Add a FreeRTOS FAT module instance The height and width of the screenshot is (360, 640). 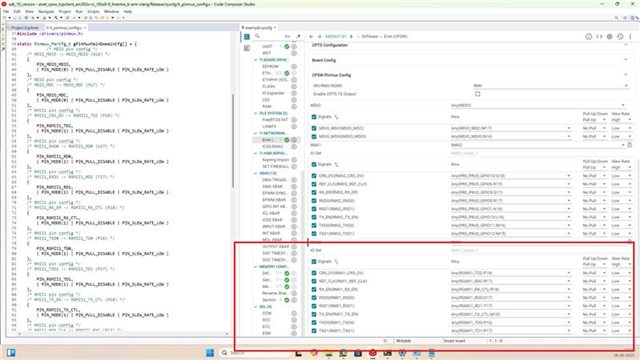294,120
